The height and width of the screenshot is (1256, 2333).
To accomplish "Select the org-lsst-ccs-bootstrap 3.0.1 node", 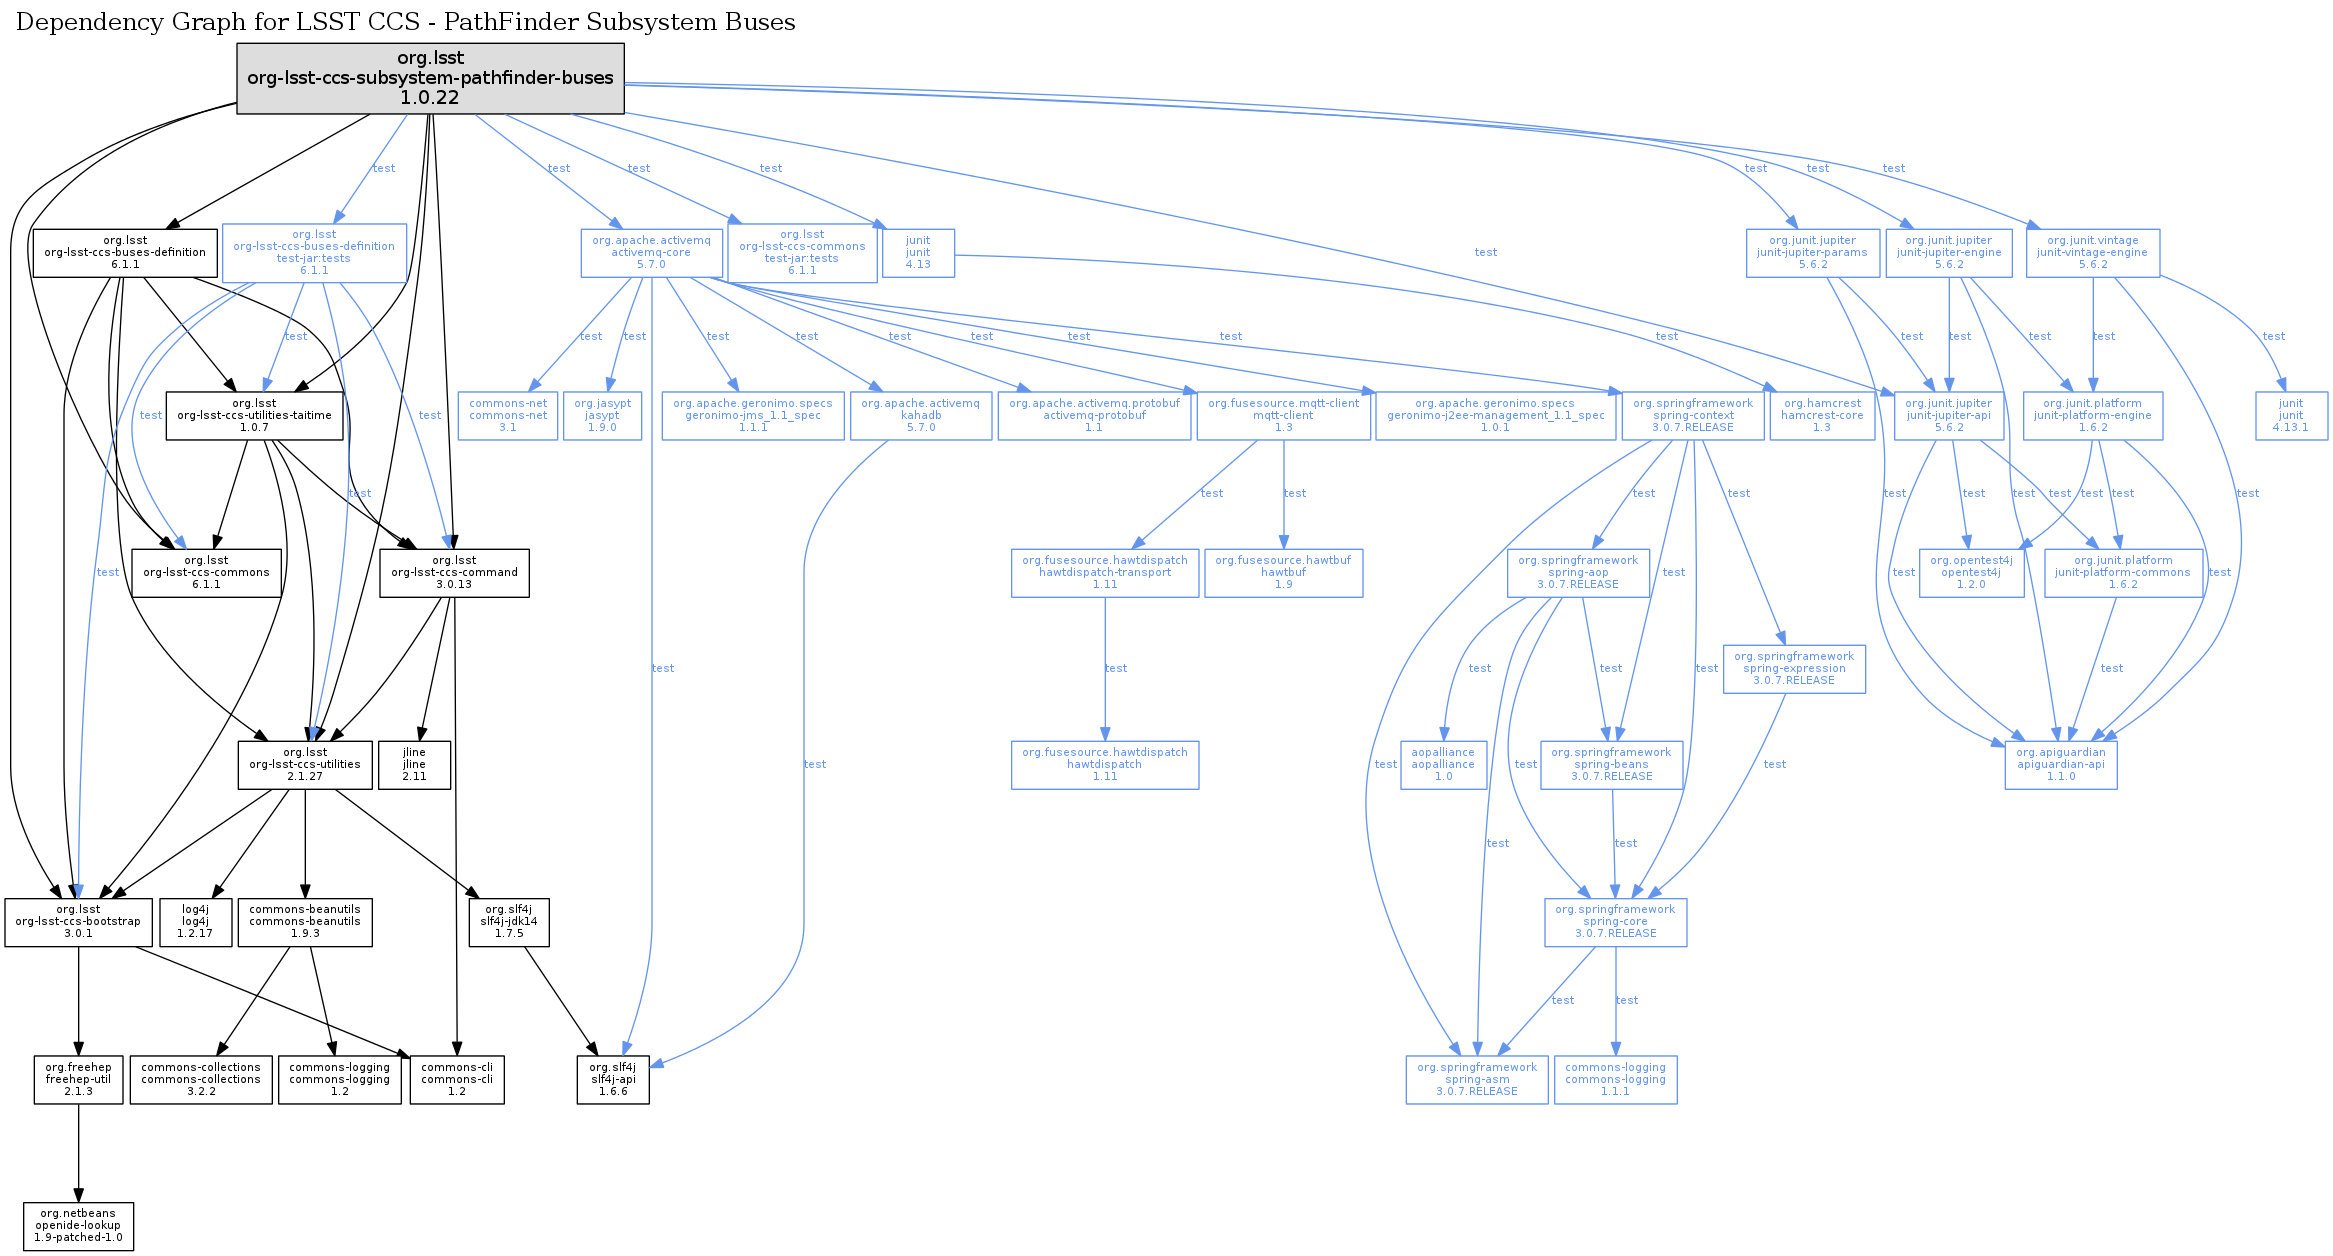I will (78, 922).
